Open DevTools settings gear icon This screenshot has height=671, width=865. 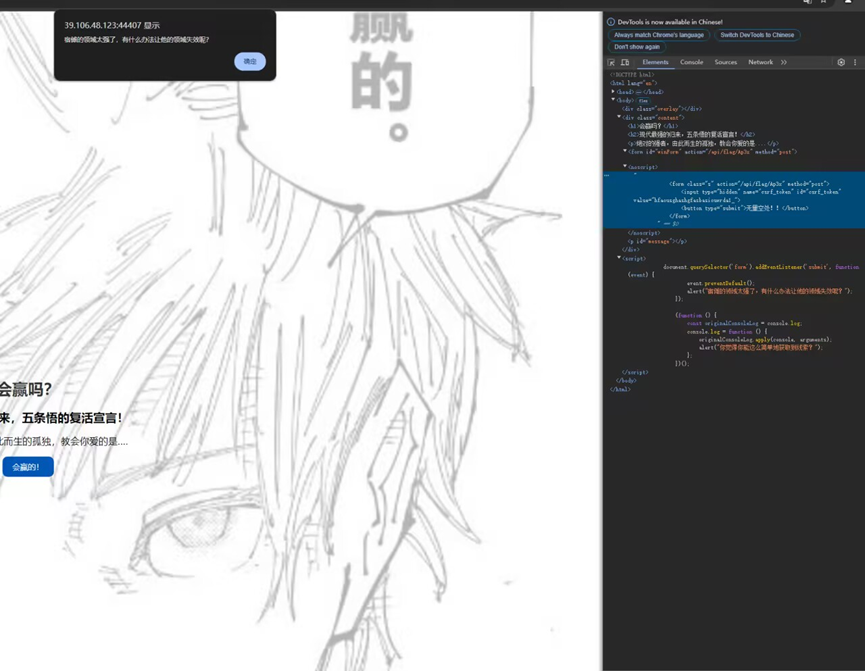[841, 62]
